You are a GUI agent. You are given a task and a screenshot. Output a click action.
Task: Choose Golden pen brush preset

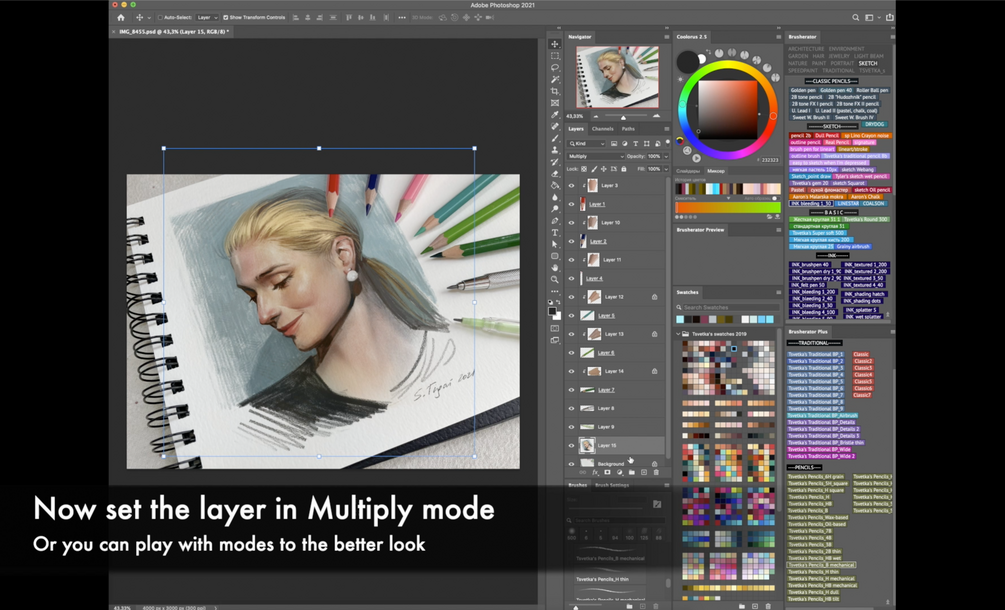[803, 90]
